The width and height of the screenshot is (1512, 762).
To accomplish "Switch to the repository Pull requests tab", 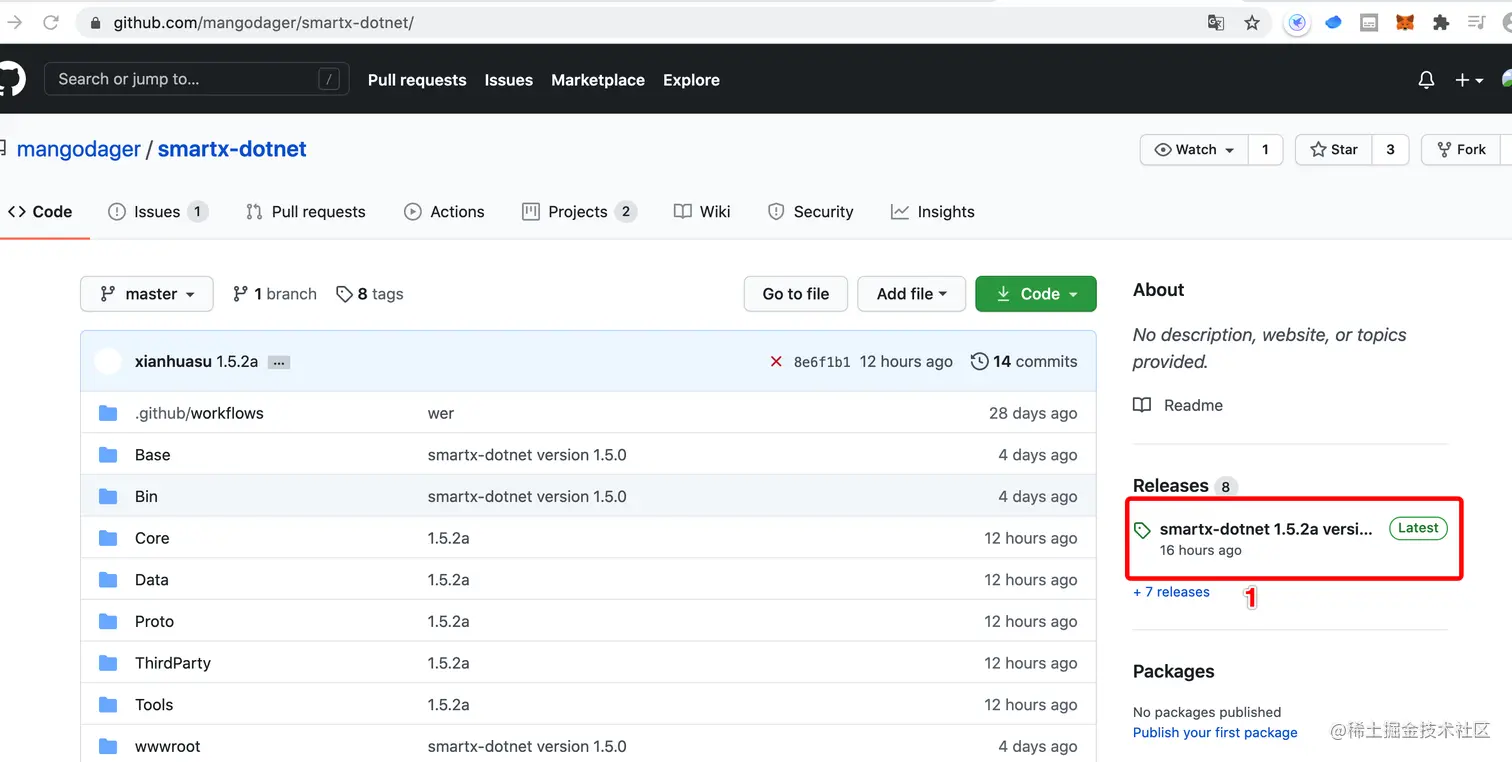I will pos(306,212).
